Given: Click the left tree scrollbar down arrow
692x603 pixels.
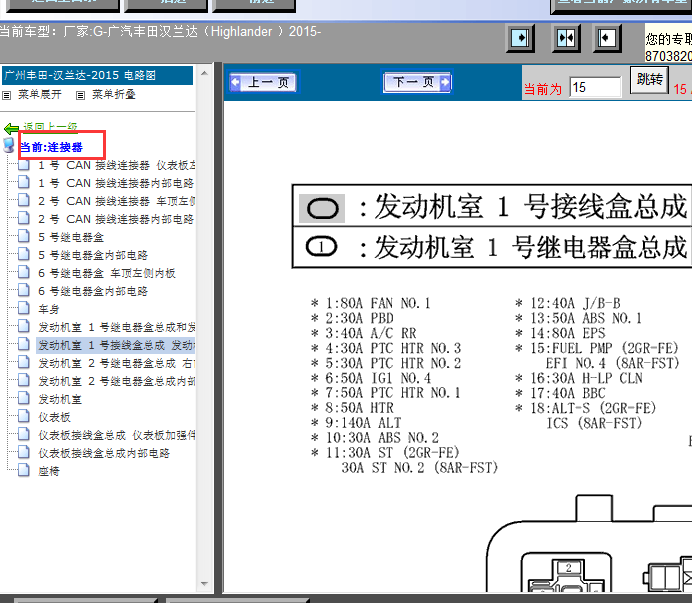Looking at the screenshot, I should tap(204, 584).
